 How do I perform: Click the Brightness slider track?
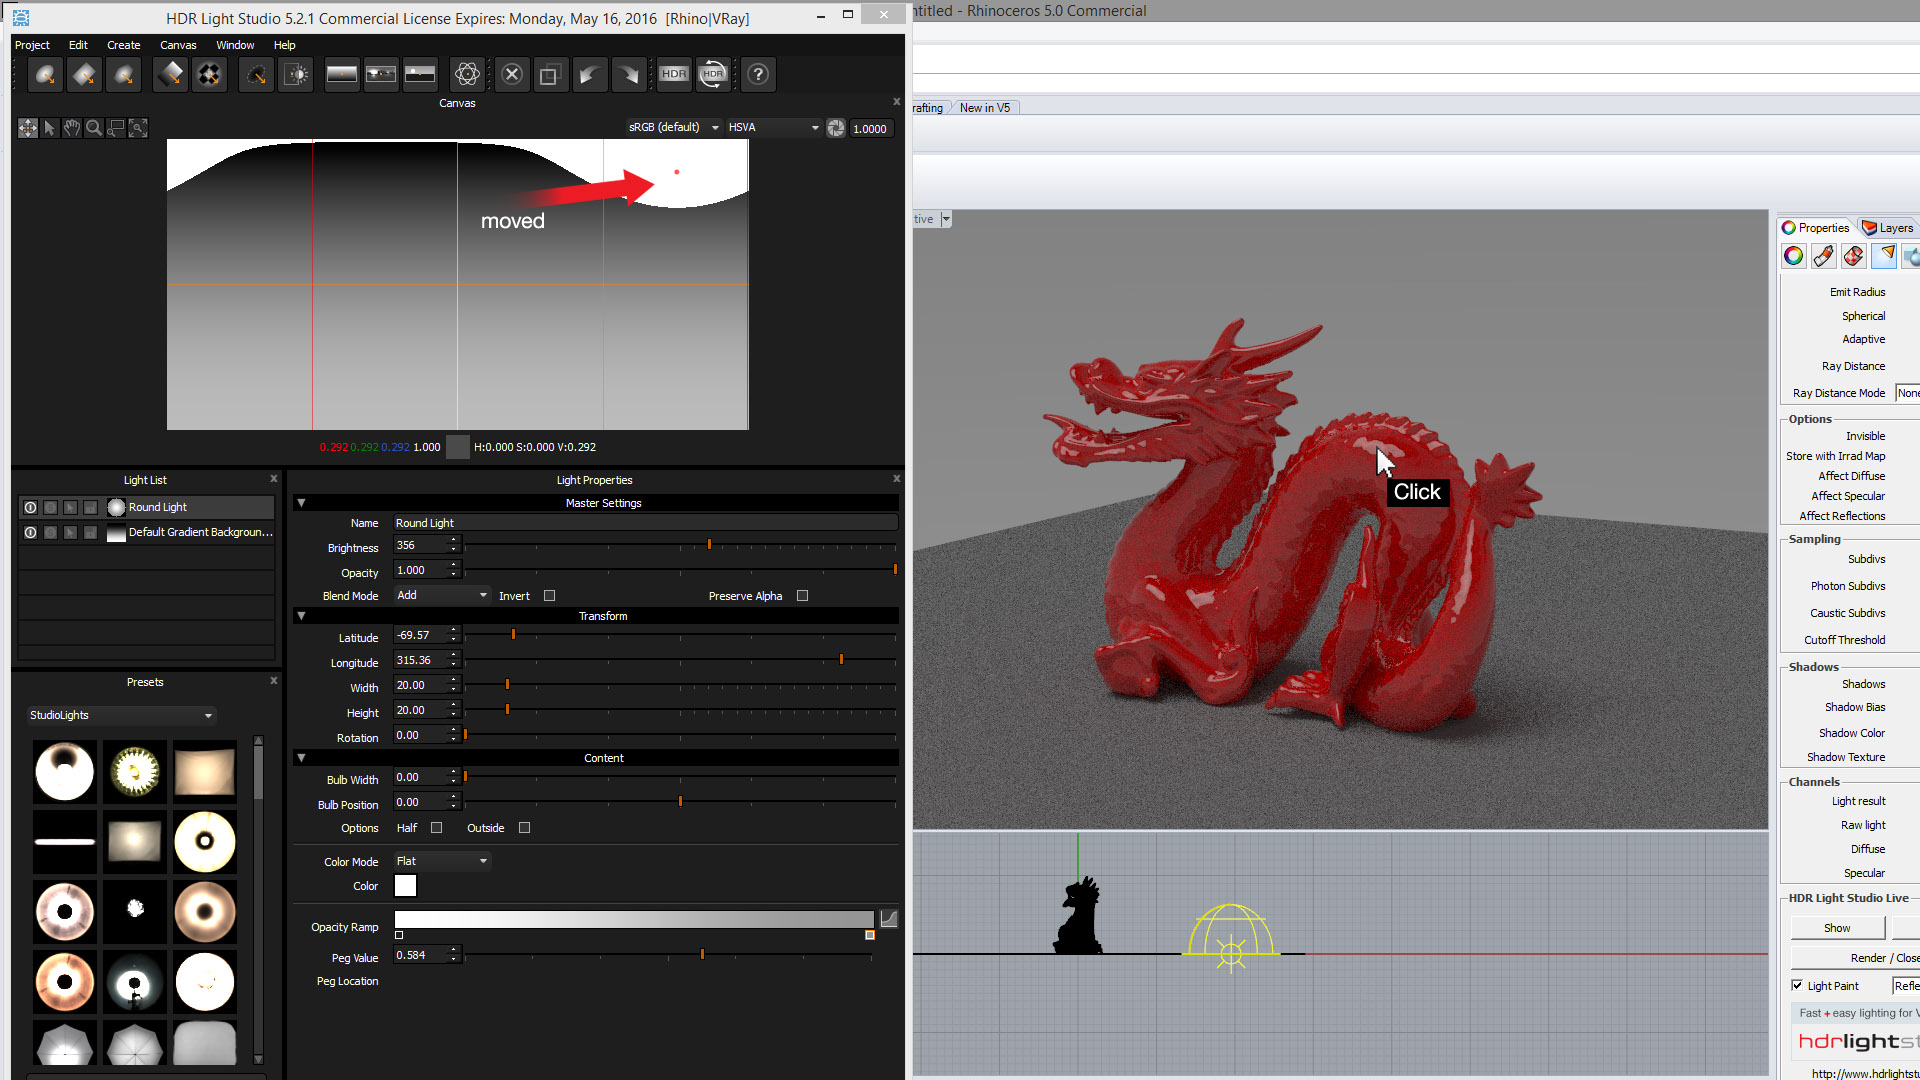click(680, 545)
